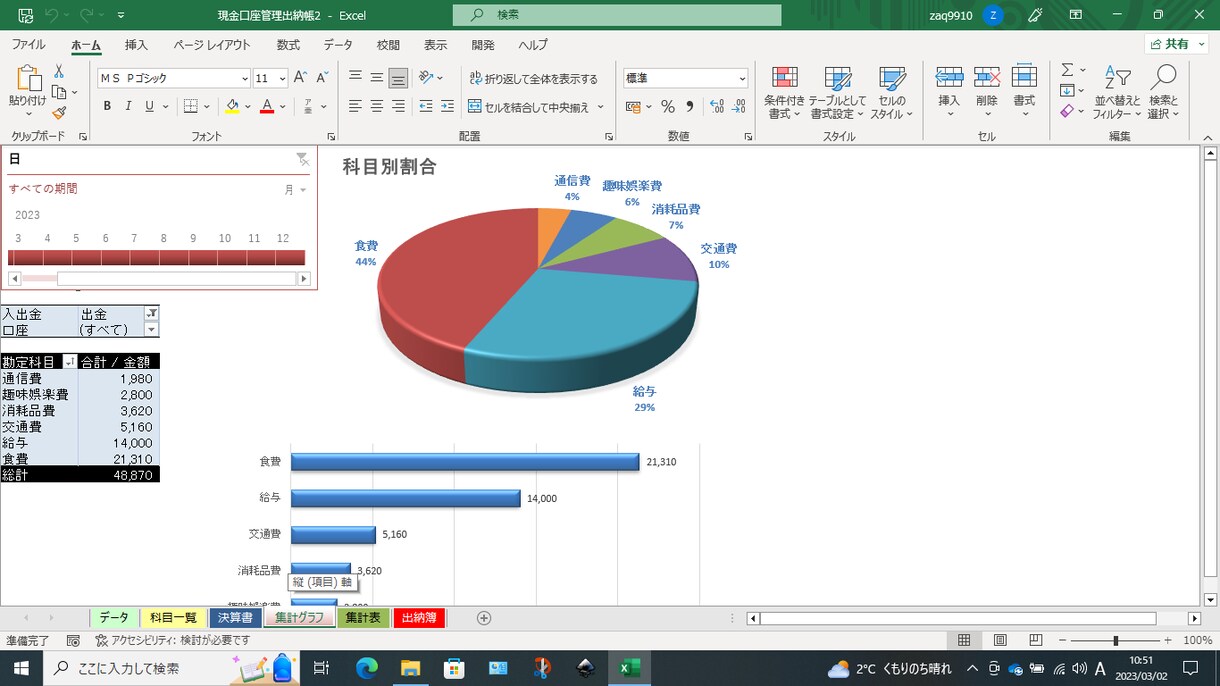The image size is (1220, 686).
Task: Click the 共有 share button
Action: 1176,44
